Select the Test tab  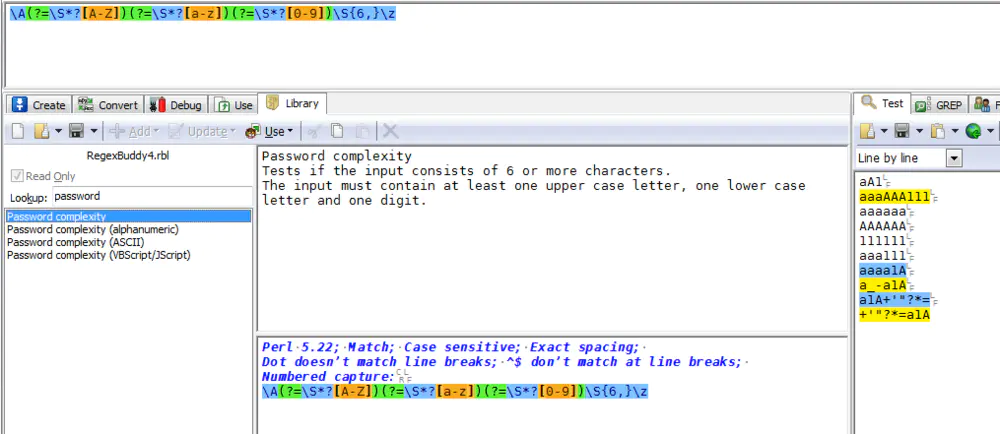pos(883,103)
